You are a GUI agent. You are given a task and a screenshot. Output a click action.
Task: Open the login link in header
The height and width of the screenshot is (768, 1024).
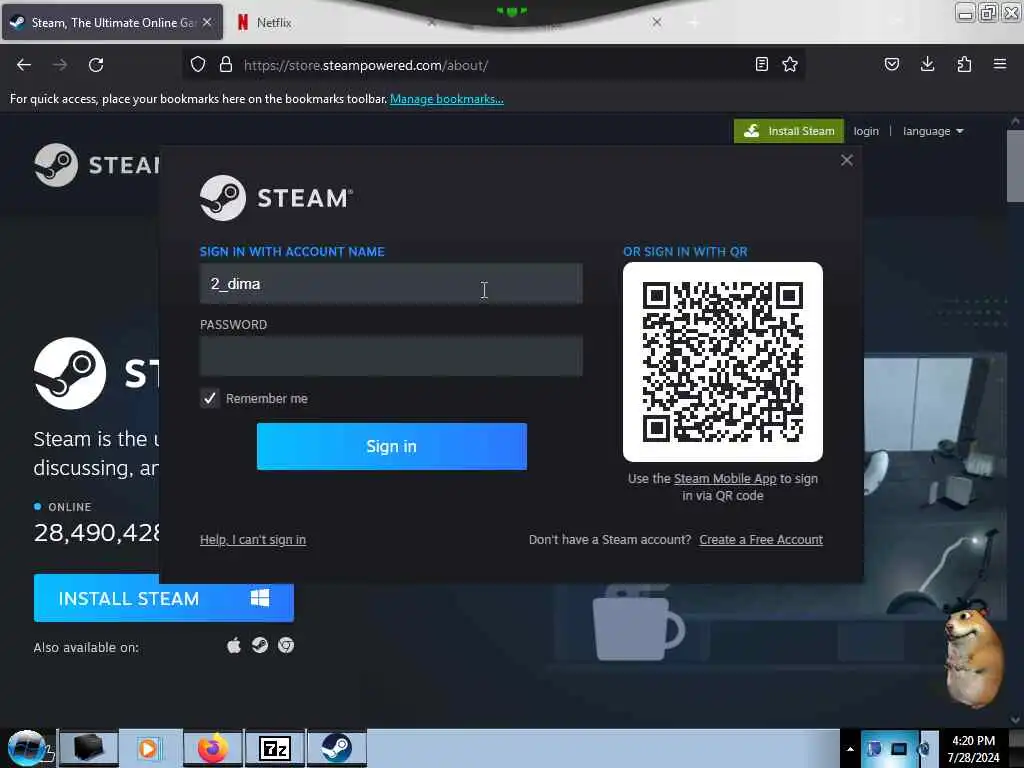[x=866, y=131]
